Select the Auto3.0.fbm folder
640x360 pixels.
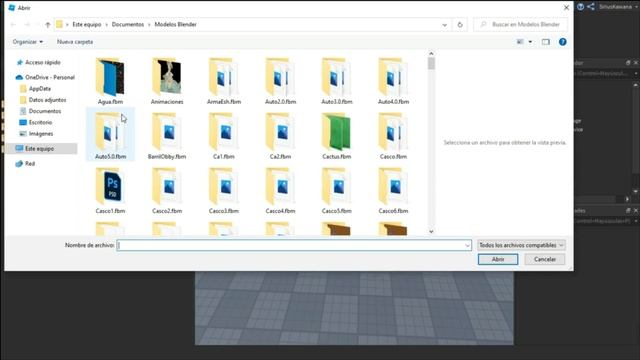[x=337, y=81]
